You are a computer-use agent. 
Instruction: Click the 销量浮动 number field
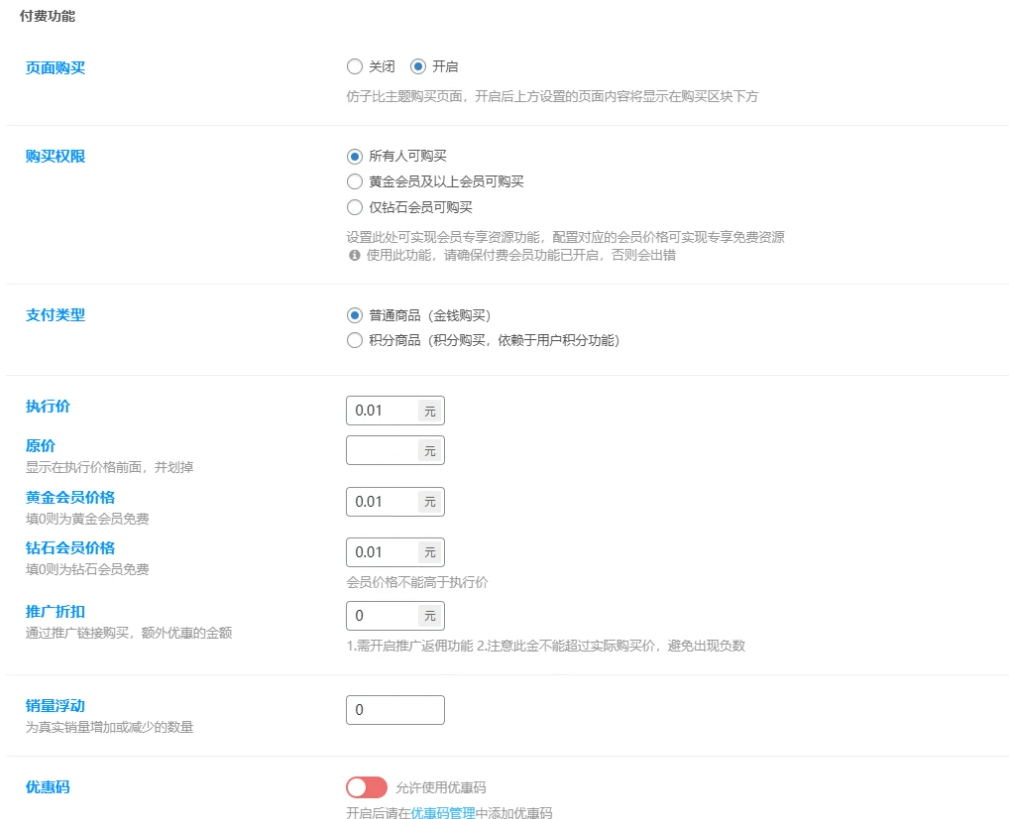394,710
